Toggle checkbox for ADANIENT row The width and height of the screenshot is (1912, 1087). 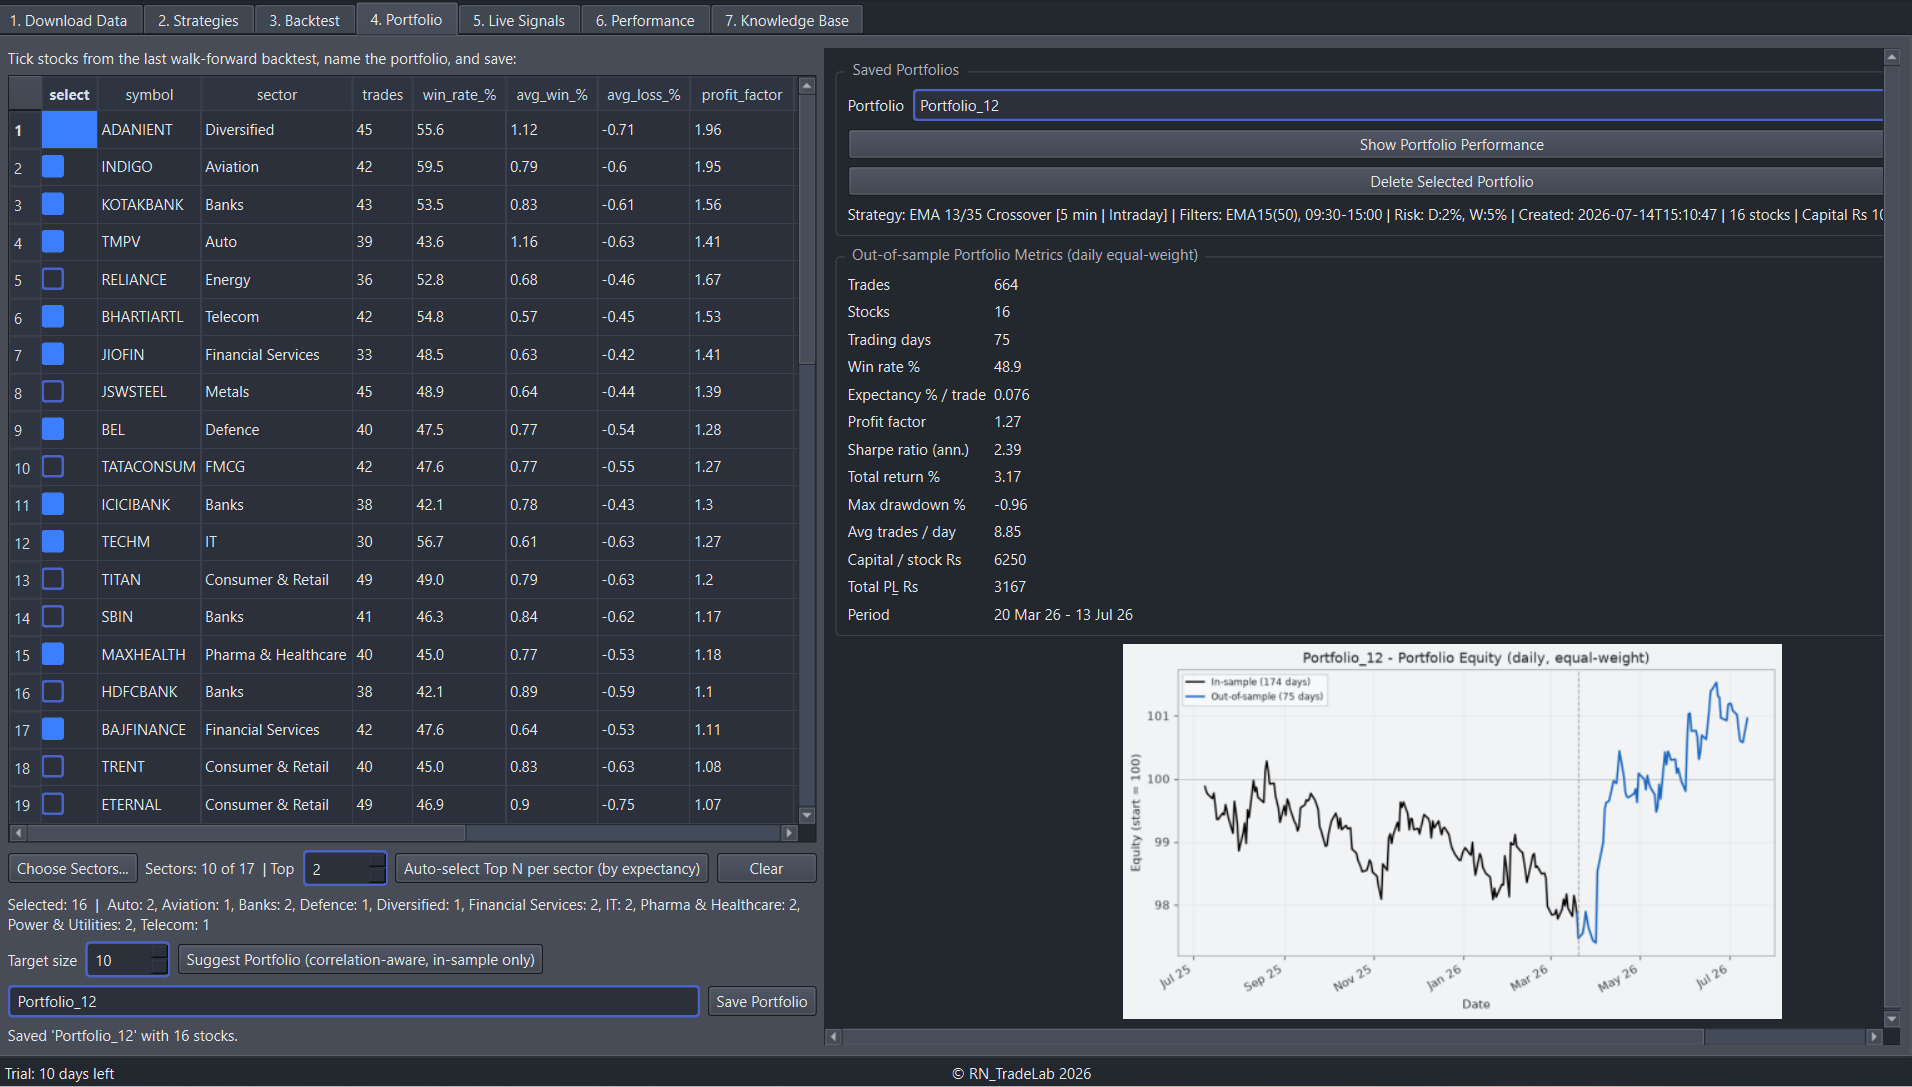[x=69, y=130]
